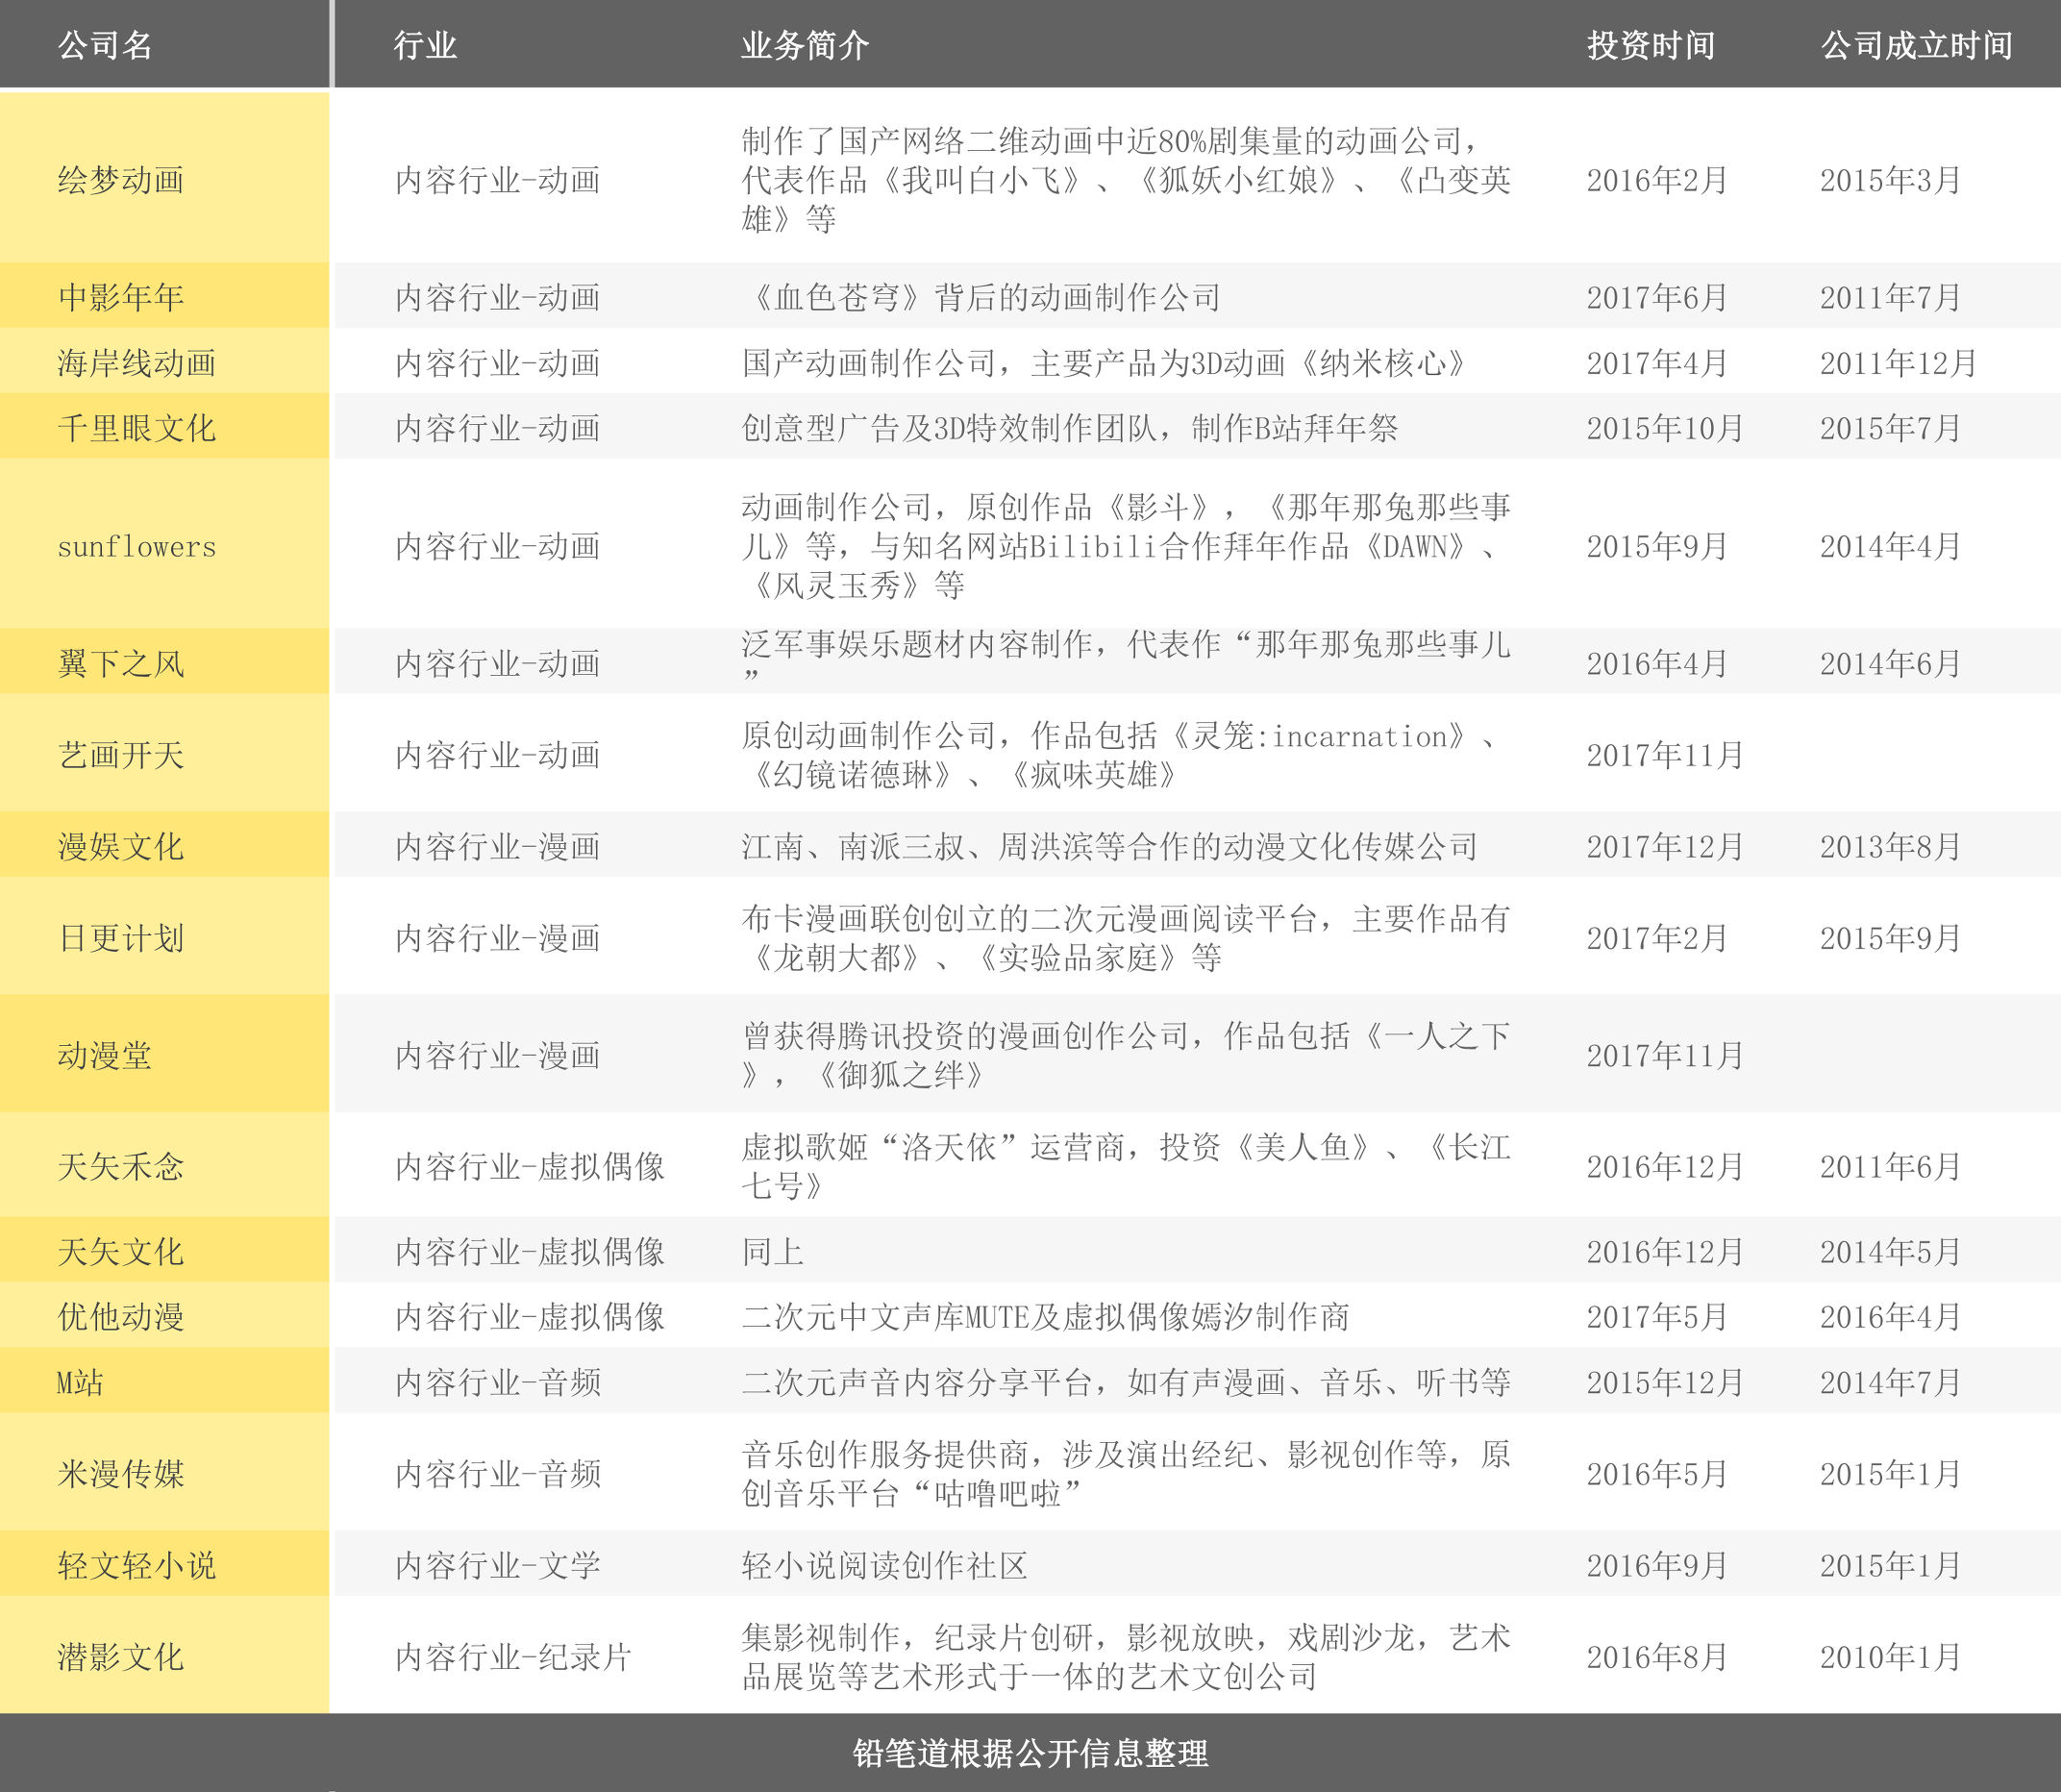Select the 漫娱文化 company cell
The height and width of the screenshot is (1792, 2061).
click(121, 846)
